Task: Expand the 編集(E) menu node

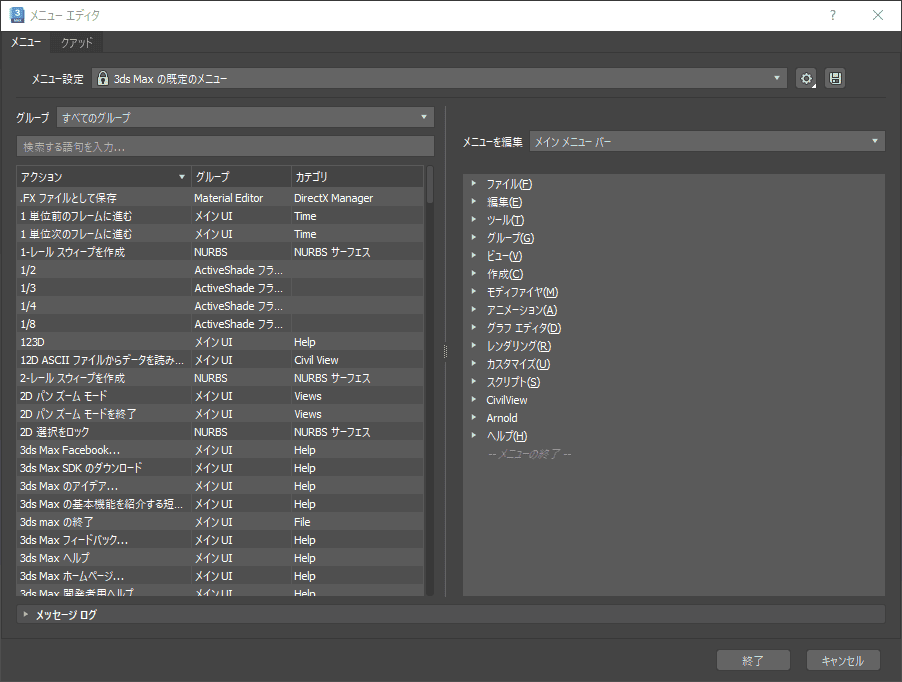Action: [474, 201]
